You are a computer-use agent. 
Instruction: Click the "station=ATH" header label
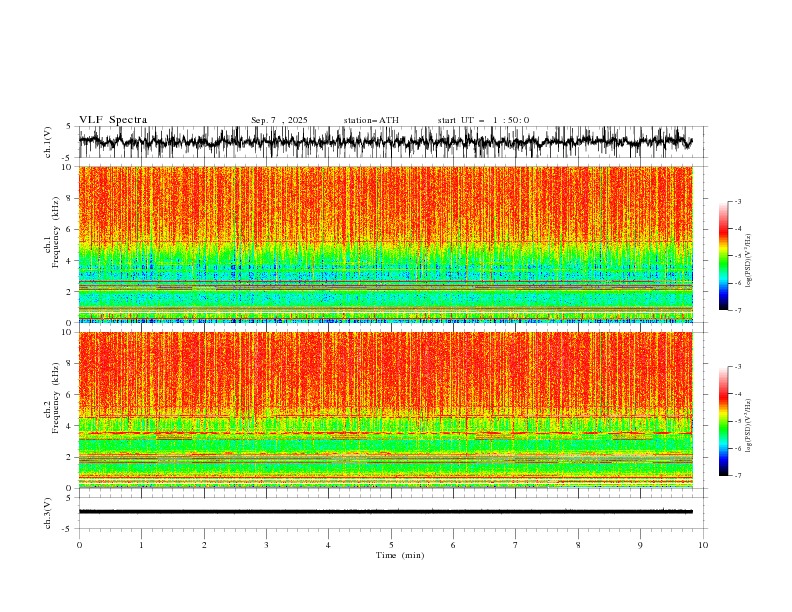click(x=371, y=120)
